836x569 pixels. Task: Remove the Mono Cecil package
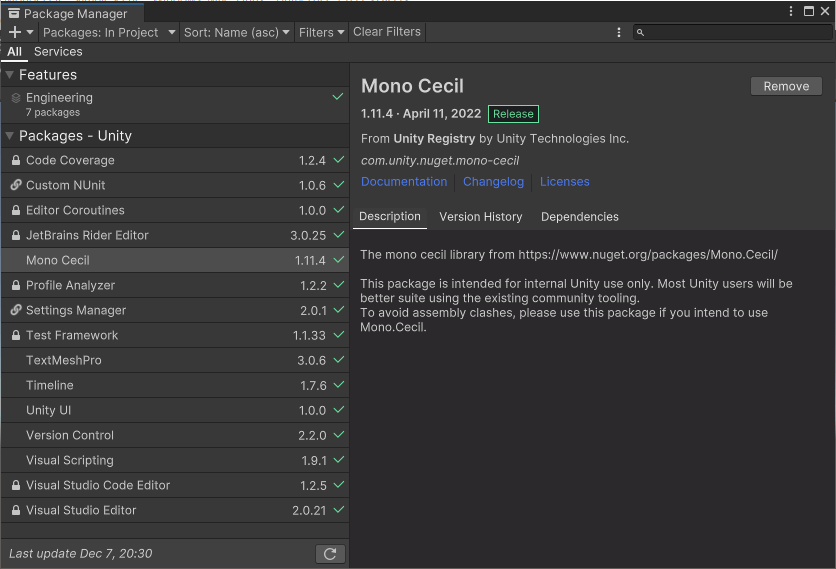[786, 86]
